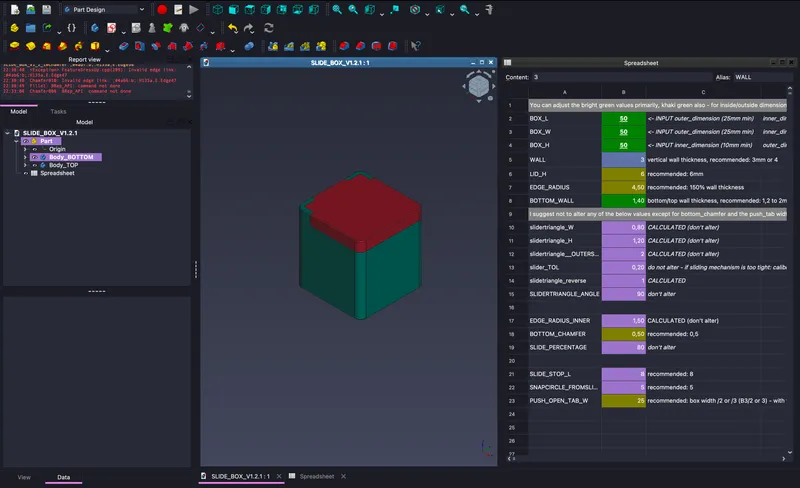
Task: Open subtractive primitive dropdown arrow
Action: 233,50
